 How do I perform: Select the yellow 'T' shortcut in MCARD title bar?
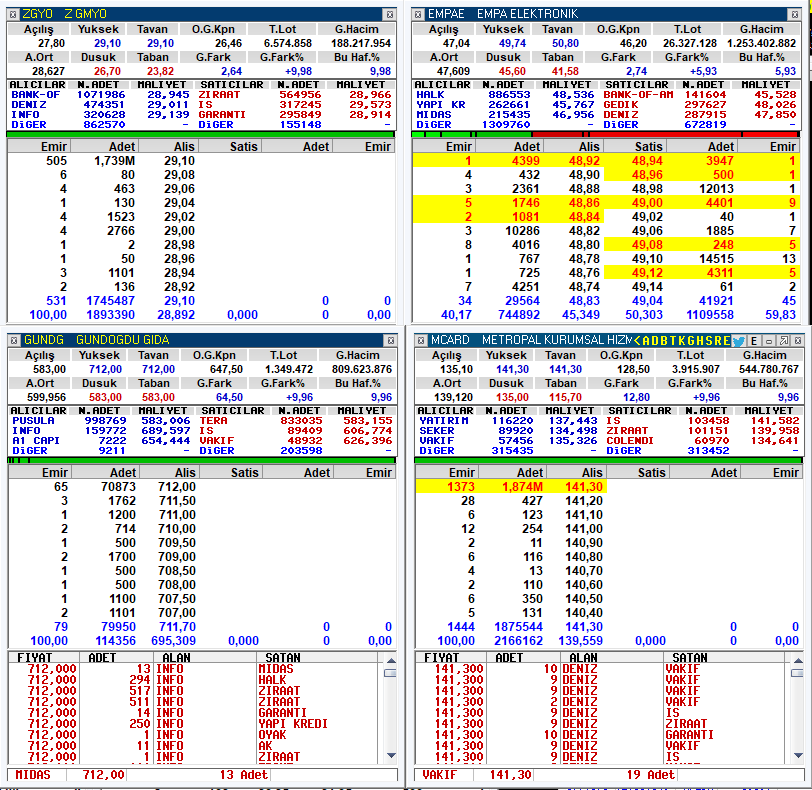673,341
